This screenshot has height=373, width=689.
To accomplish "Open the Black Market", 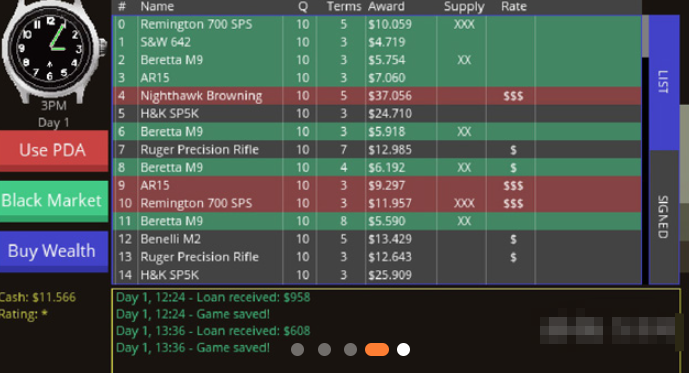I will click(x=54, y=201).
